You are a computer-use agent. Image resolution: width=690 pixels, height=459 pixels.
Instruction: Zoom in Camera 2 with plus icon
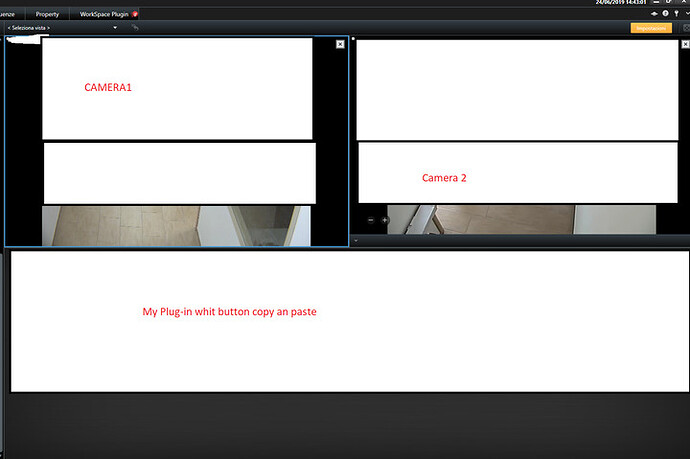[384, 219]
